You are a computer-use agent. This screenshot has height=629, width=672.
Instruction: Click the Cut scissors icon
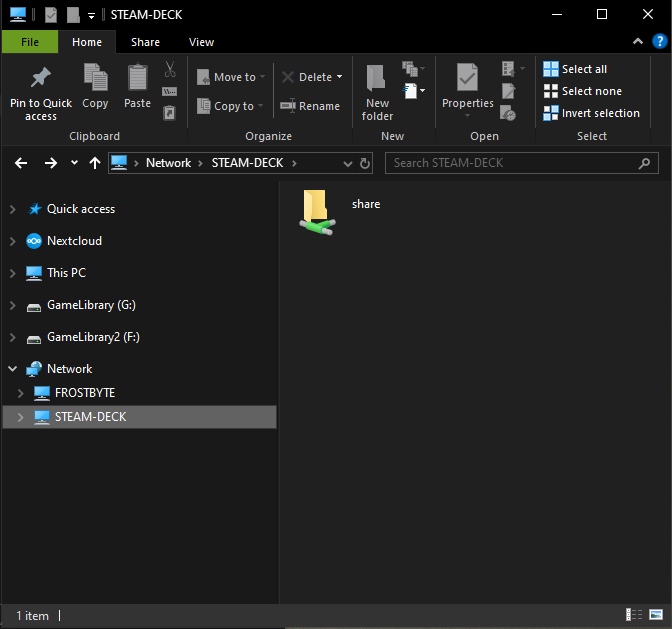170,69
